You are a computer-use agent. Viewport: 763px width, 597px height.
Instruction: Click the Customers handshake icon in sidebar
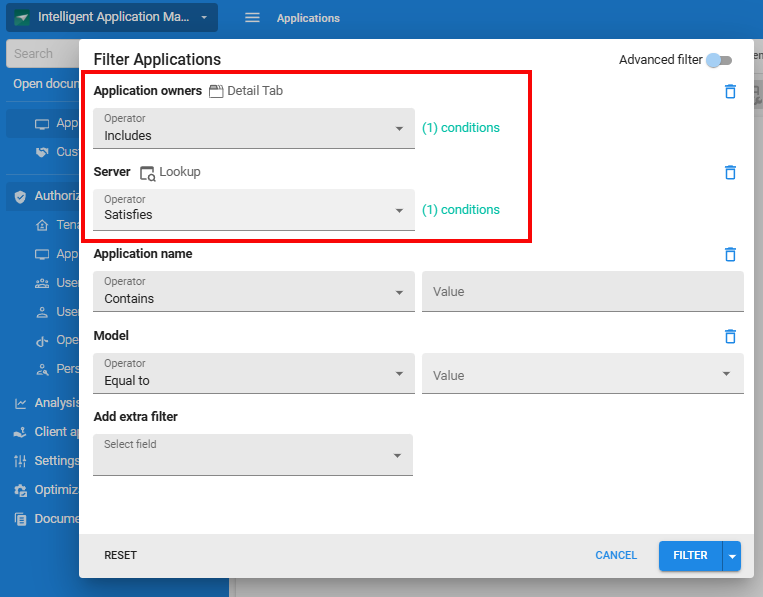tap(42, 152)
